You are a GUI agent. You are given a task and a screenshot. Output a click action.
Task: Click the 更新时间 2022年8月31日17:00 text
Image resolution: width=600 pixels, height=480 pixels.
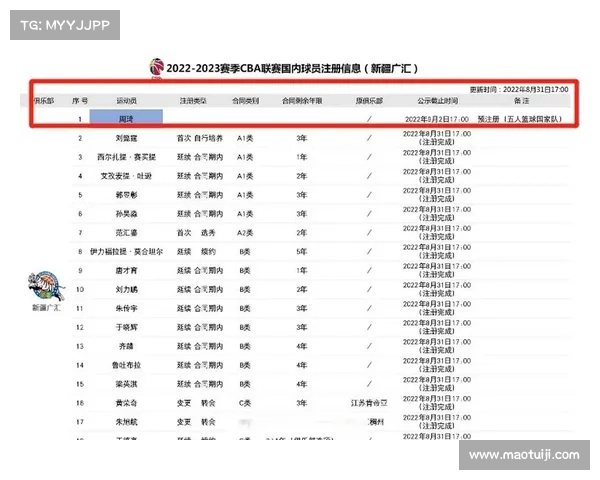[519, 89]
